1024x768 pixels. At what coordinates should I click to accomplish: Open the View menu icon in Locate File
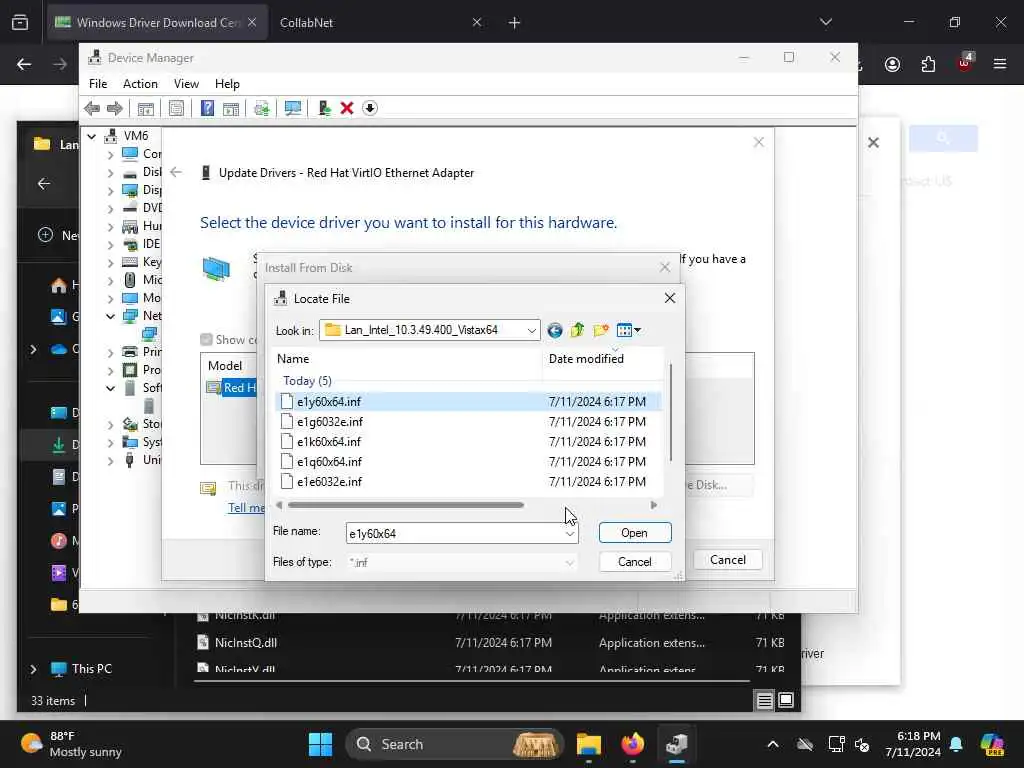(x=628, y=330)
